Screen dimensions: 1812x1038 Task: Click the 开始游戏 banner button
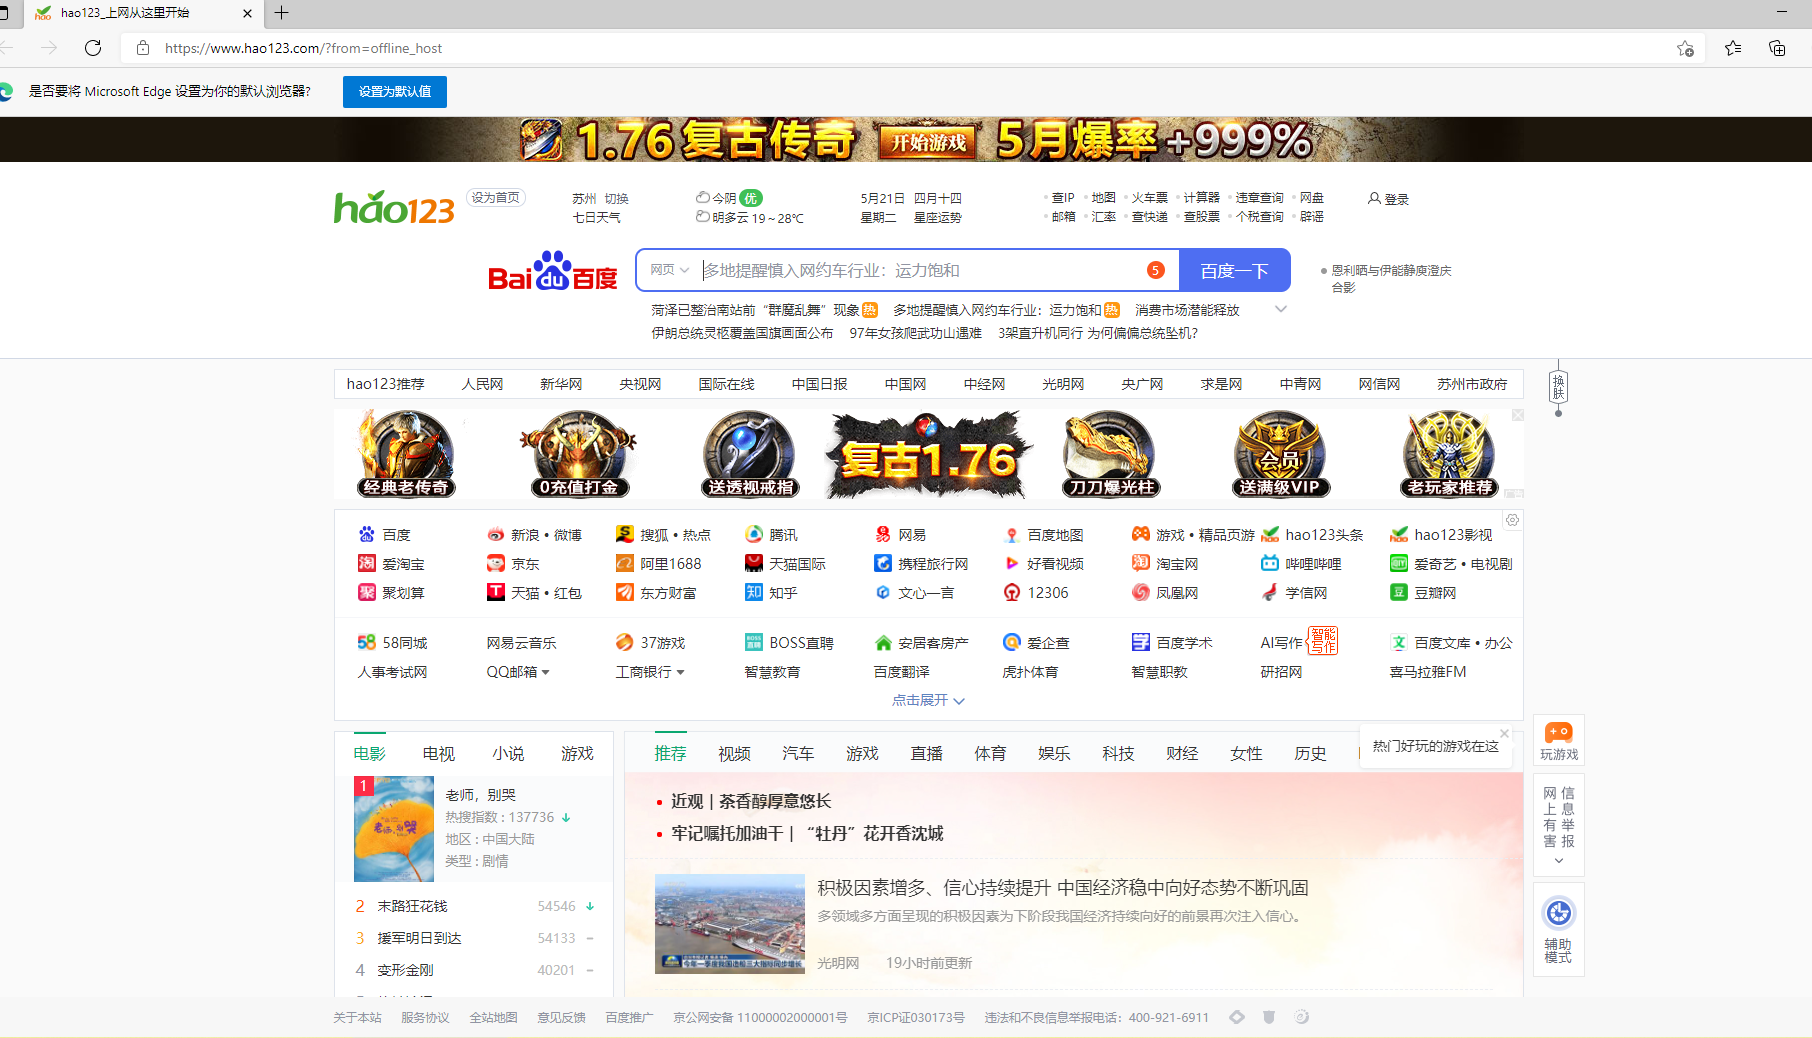pyautogui.click(x=929, y=142)
